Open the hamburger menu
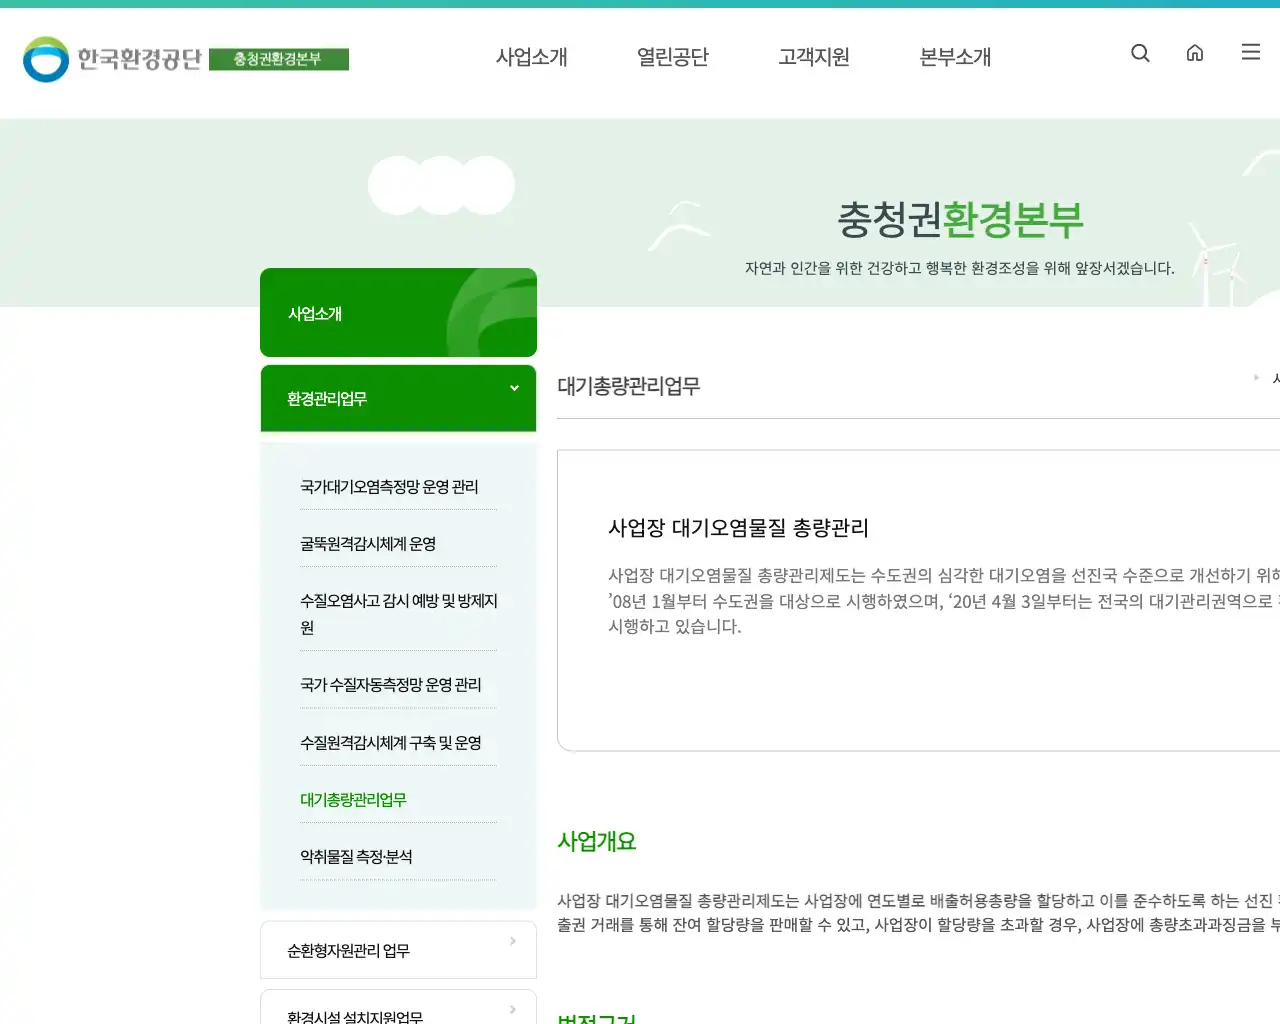1280x1024 pixels. (1250, 52)
